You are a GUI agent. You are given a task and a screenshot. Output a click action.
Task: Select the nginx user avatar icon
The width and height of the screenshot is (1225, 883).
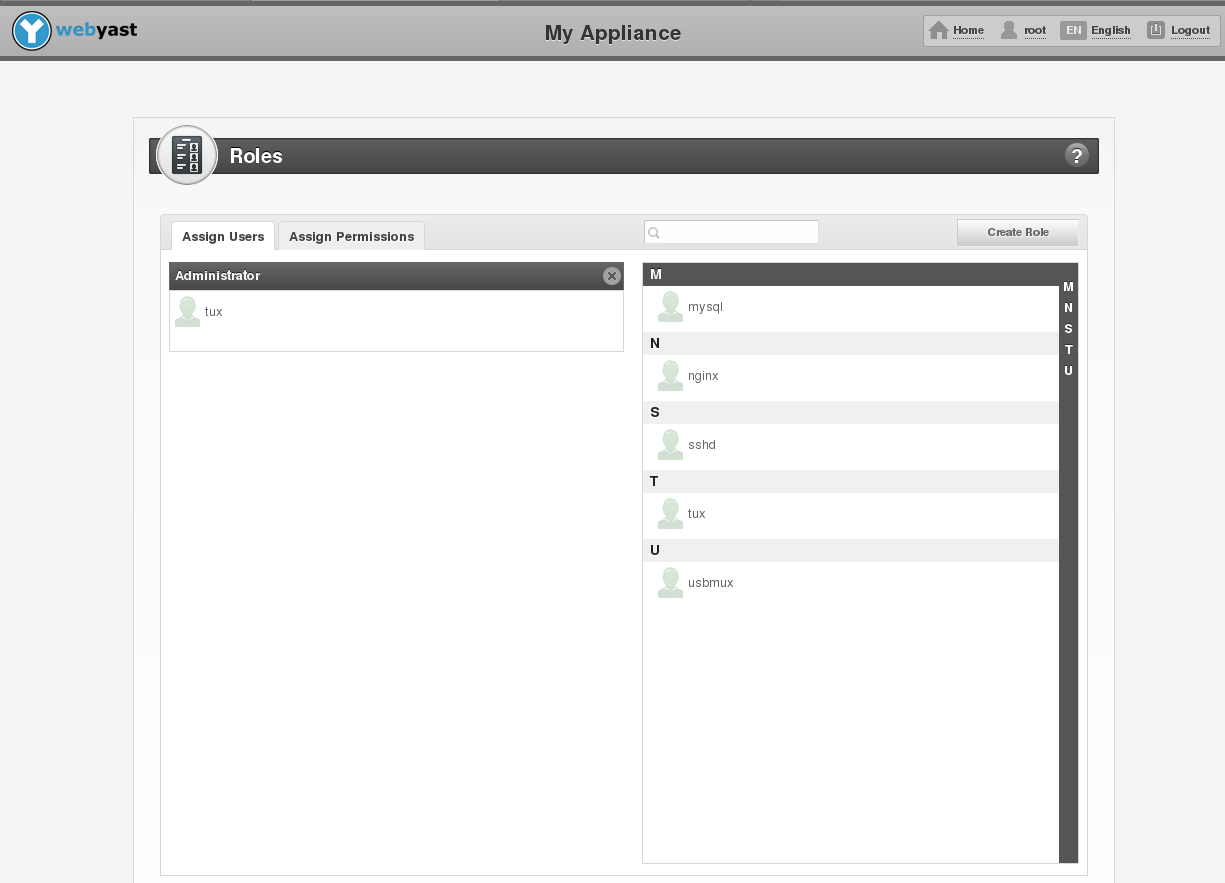670,376
